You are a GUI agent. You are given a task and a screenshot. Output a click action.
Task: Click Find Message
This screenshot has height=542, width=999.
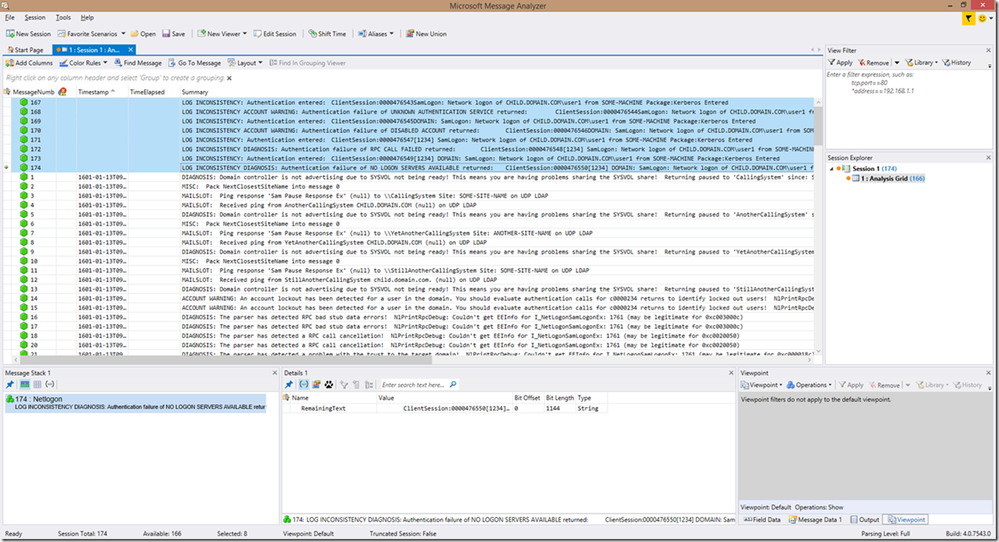(x=138, y=63)
